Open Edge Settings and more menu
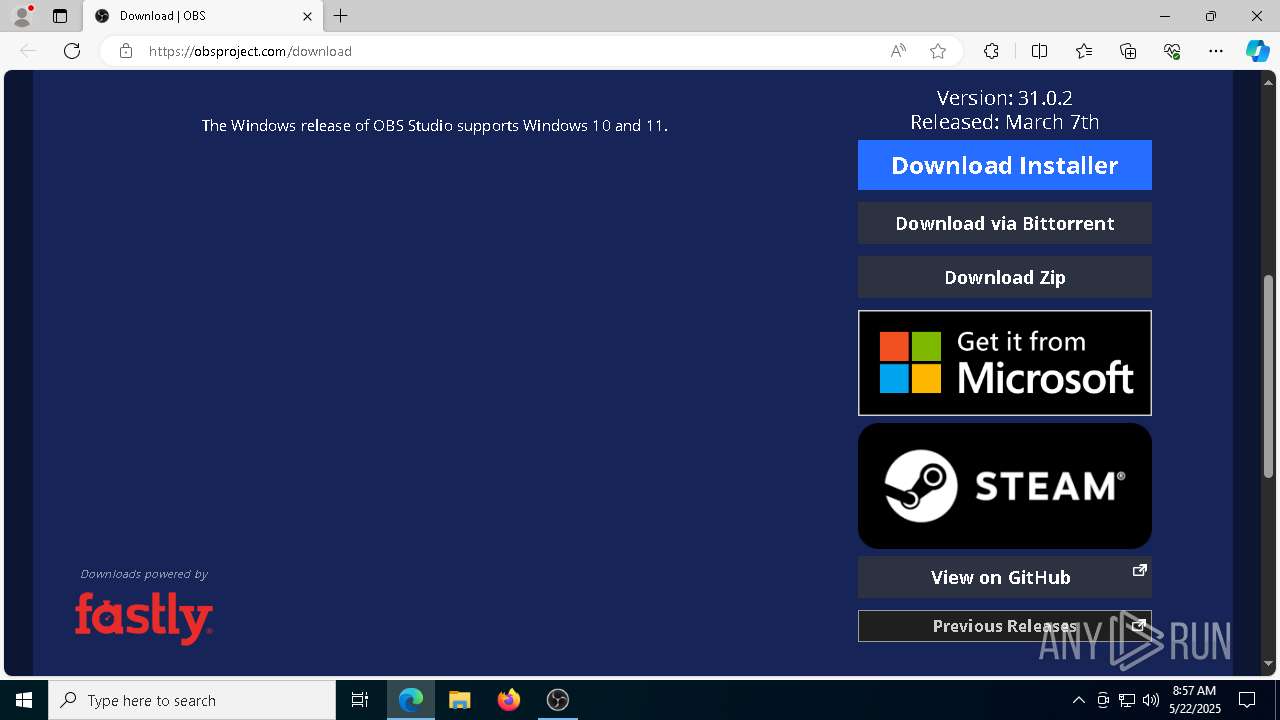This screenshot has width=1280, height=720. pyautogui.click(x=1216, y=51)
